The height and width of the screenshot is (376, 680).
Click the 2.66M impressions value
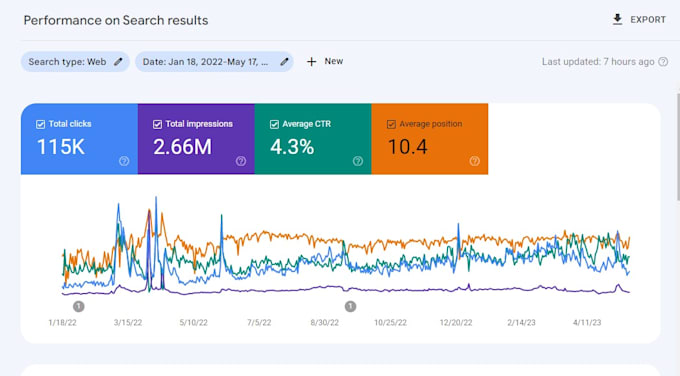[x=183, y=147]
